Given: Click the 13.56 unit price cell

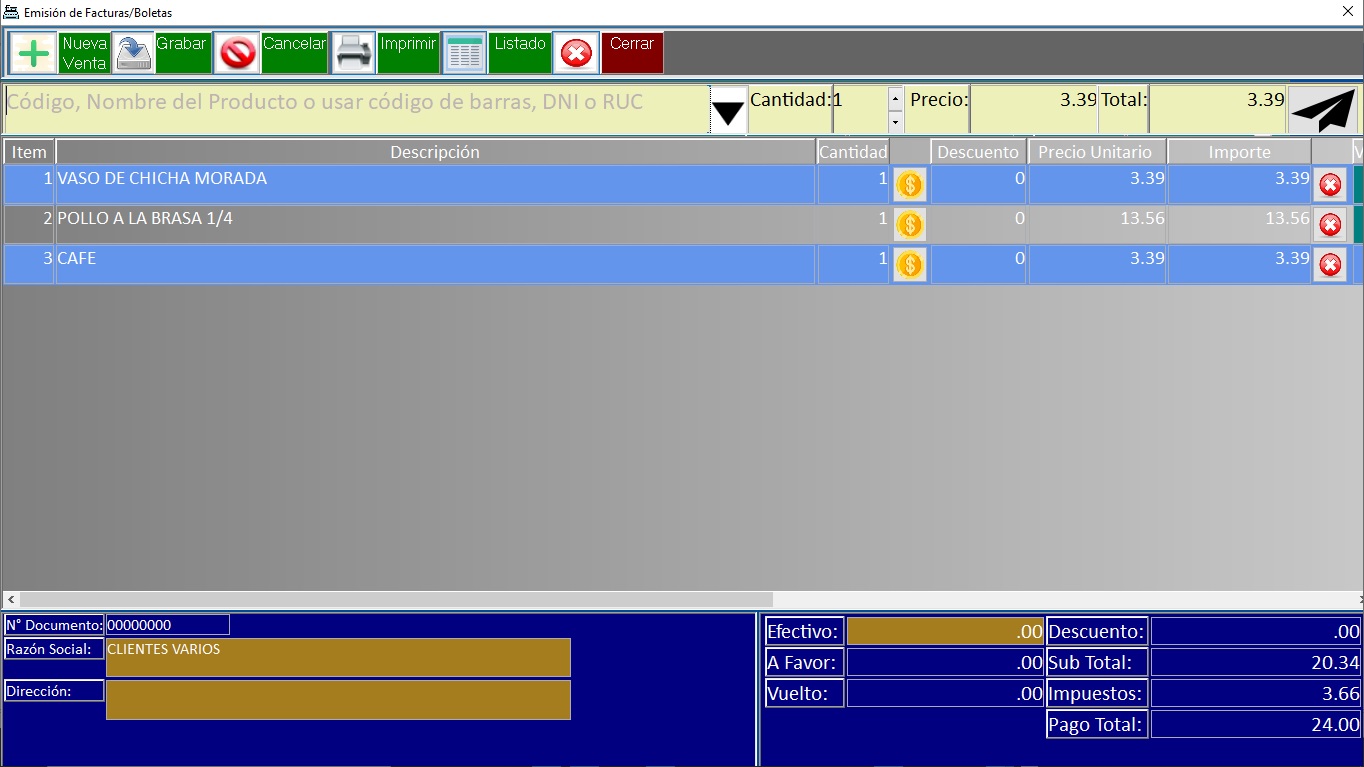Looking at the screenshot, I should (x=1097, y=224).
